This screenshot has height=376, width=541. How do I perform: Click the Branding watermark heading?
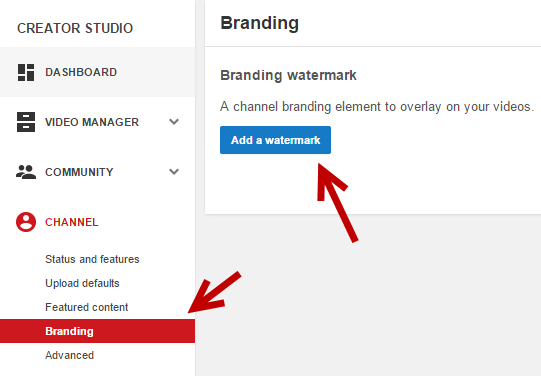(x=288, y=75)
